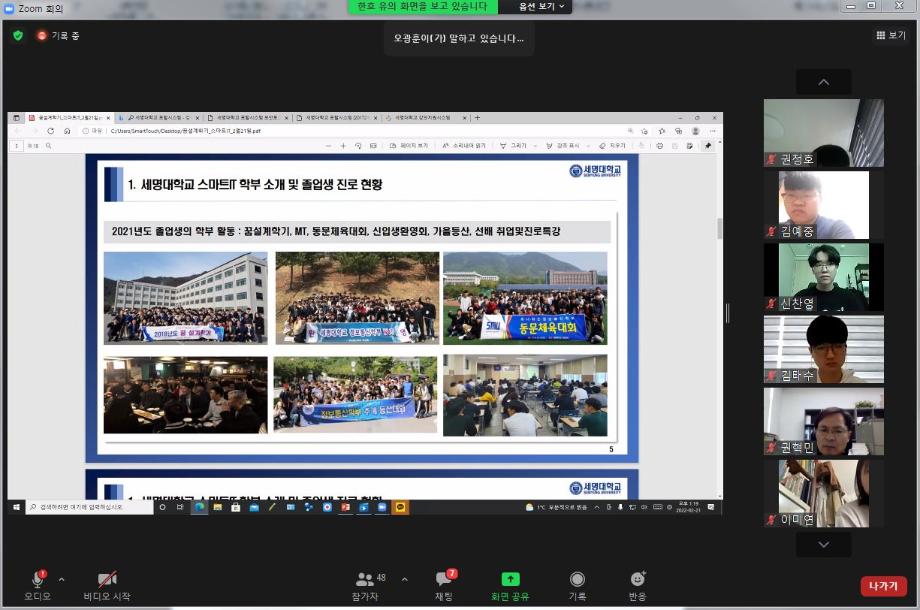The height and width of the screenshot is (610, 920).
Task: Click the green 화면 공유 share icon
Action: click(x=510, y=579)
